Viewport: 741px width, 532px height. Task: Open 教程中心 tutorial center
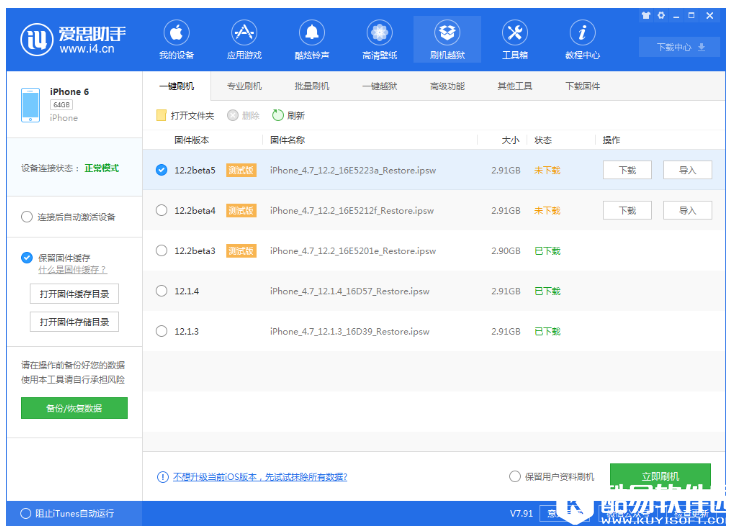(582, 39)
